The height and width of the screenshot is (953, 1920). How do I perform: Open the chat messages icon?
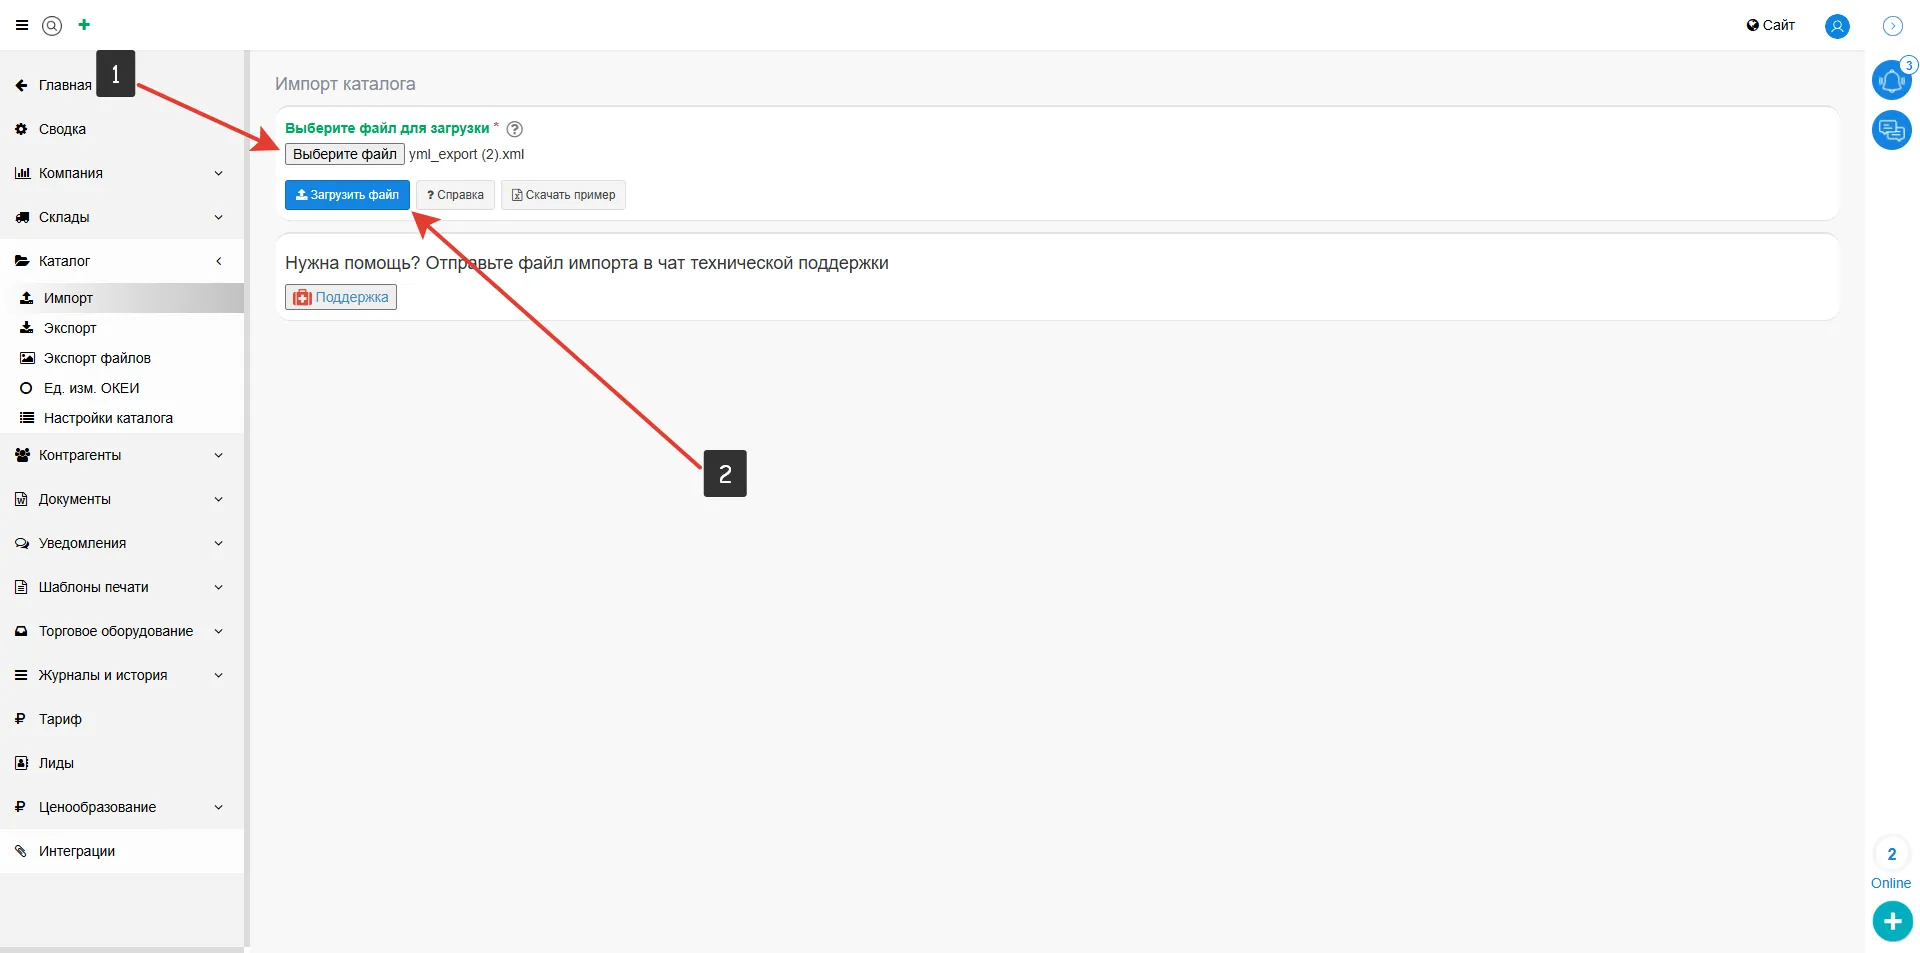tap(1891, 130)
